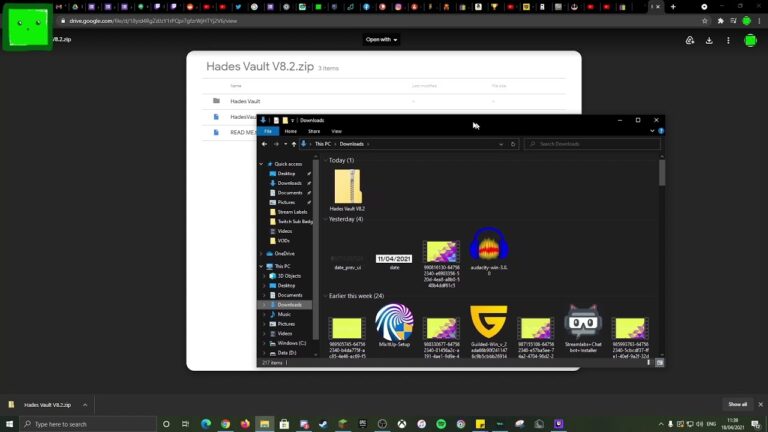Close the Chrome download bar

pyautogui.click(x=761, y=405)
